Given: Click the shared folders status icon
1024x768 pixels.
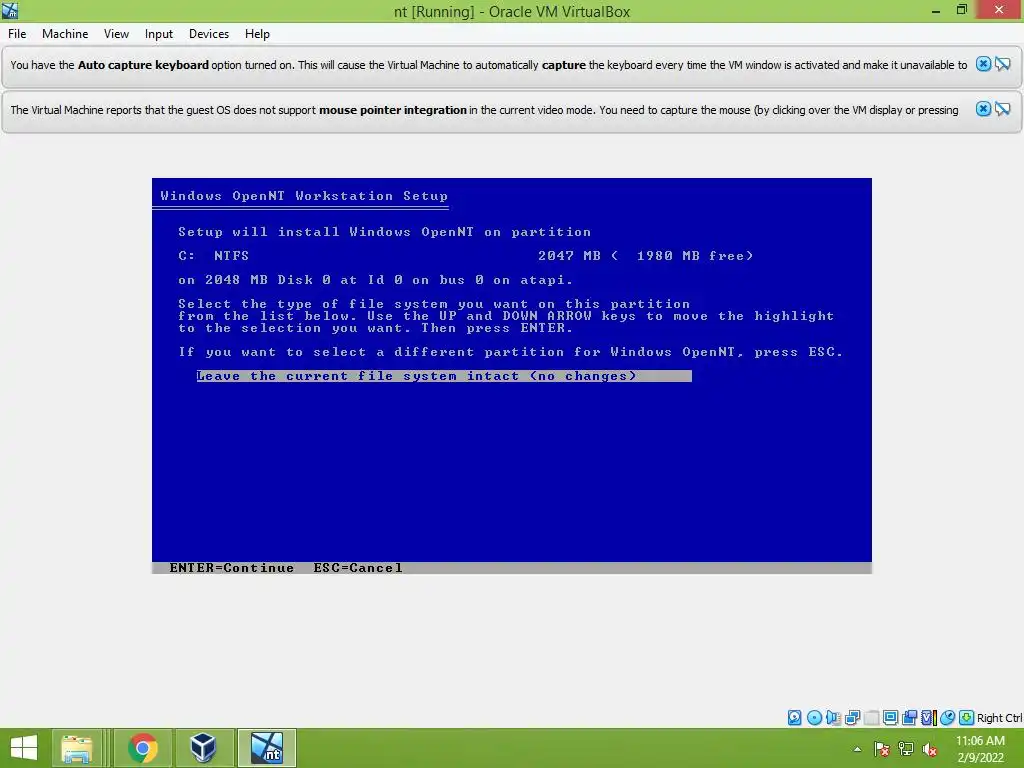Looking at the screenshot, I should tap(909, 718).
